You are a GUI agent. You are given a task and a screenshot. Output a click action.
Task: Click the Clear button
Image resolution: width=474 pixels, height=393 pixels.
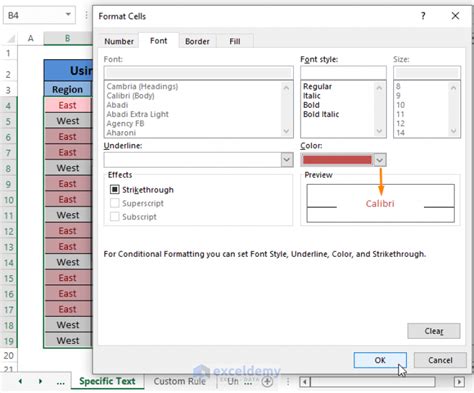[x=434, y=331]
